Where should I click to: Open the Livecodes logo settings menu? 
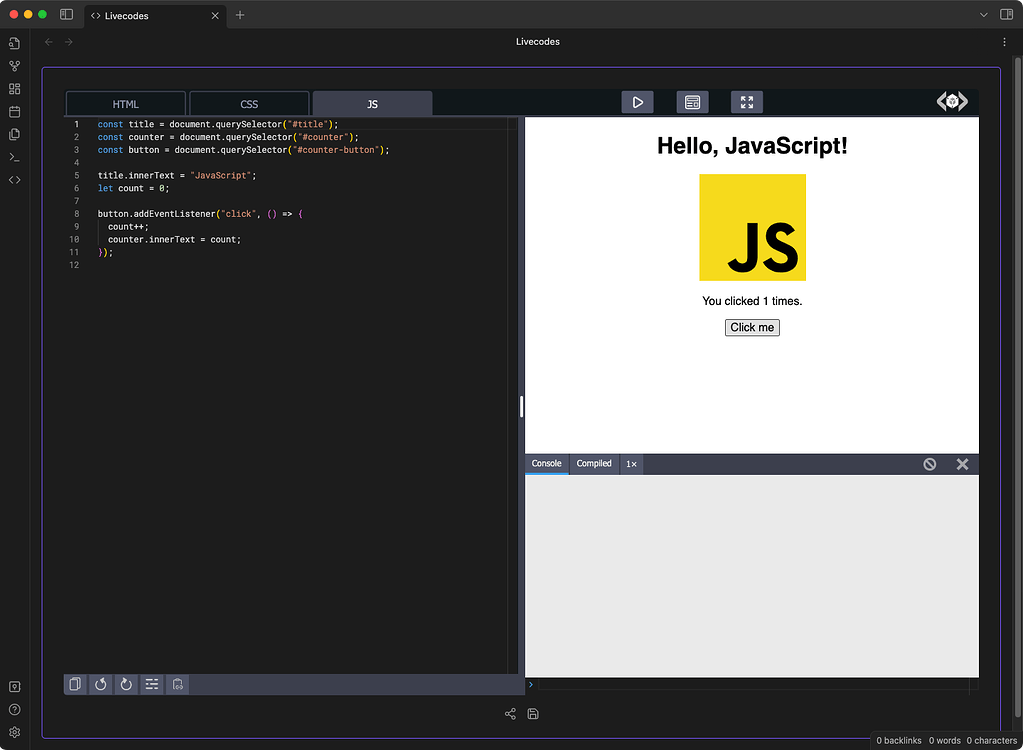click(x=951, y=101)
